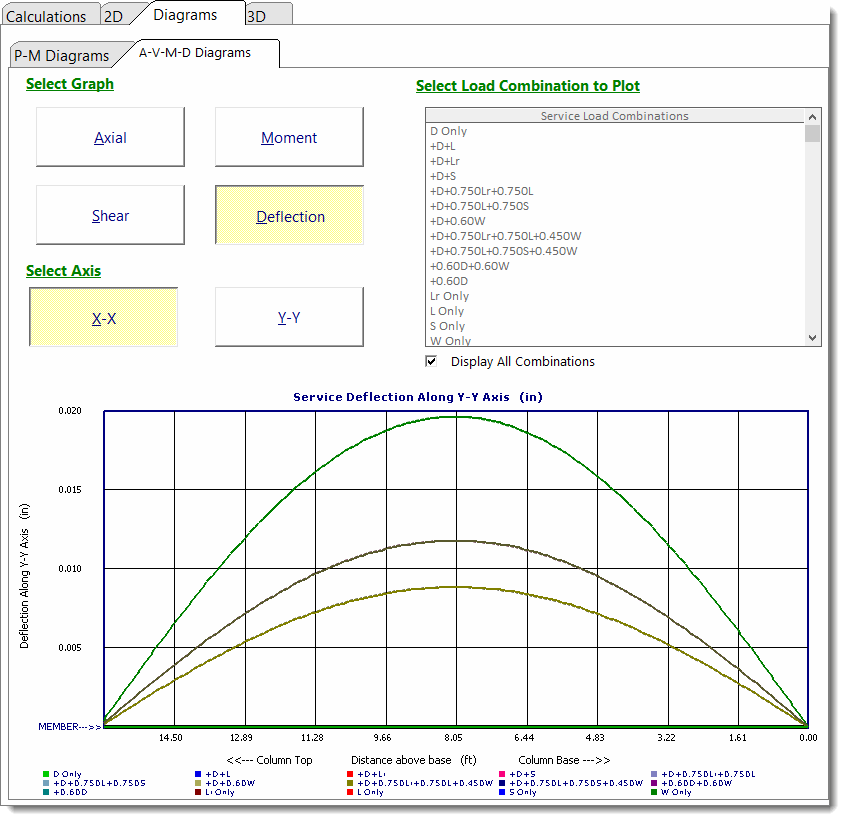This screenshot has height=821, width=845.
Task: Click the pink '+D+S' legend swatch
Action: (501, 774)
